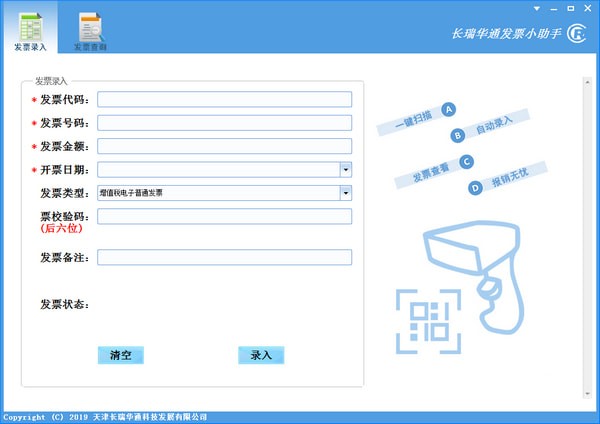
Task: Expand the 开票日期 date dropdown
Action: tap(345, 169)
